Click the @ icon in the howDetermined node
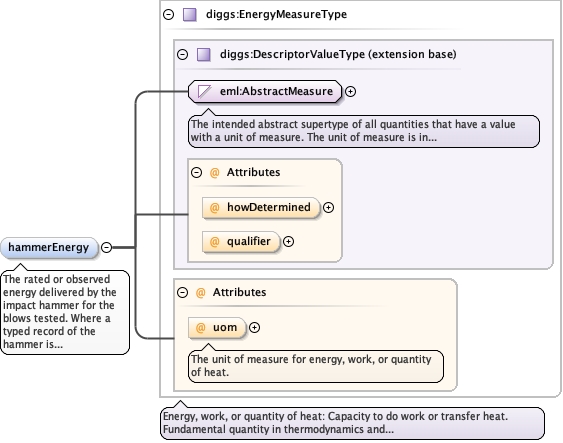 (x=214, y=207)
